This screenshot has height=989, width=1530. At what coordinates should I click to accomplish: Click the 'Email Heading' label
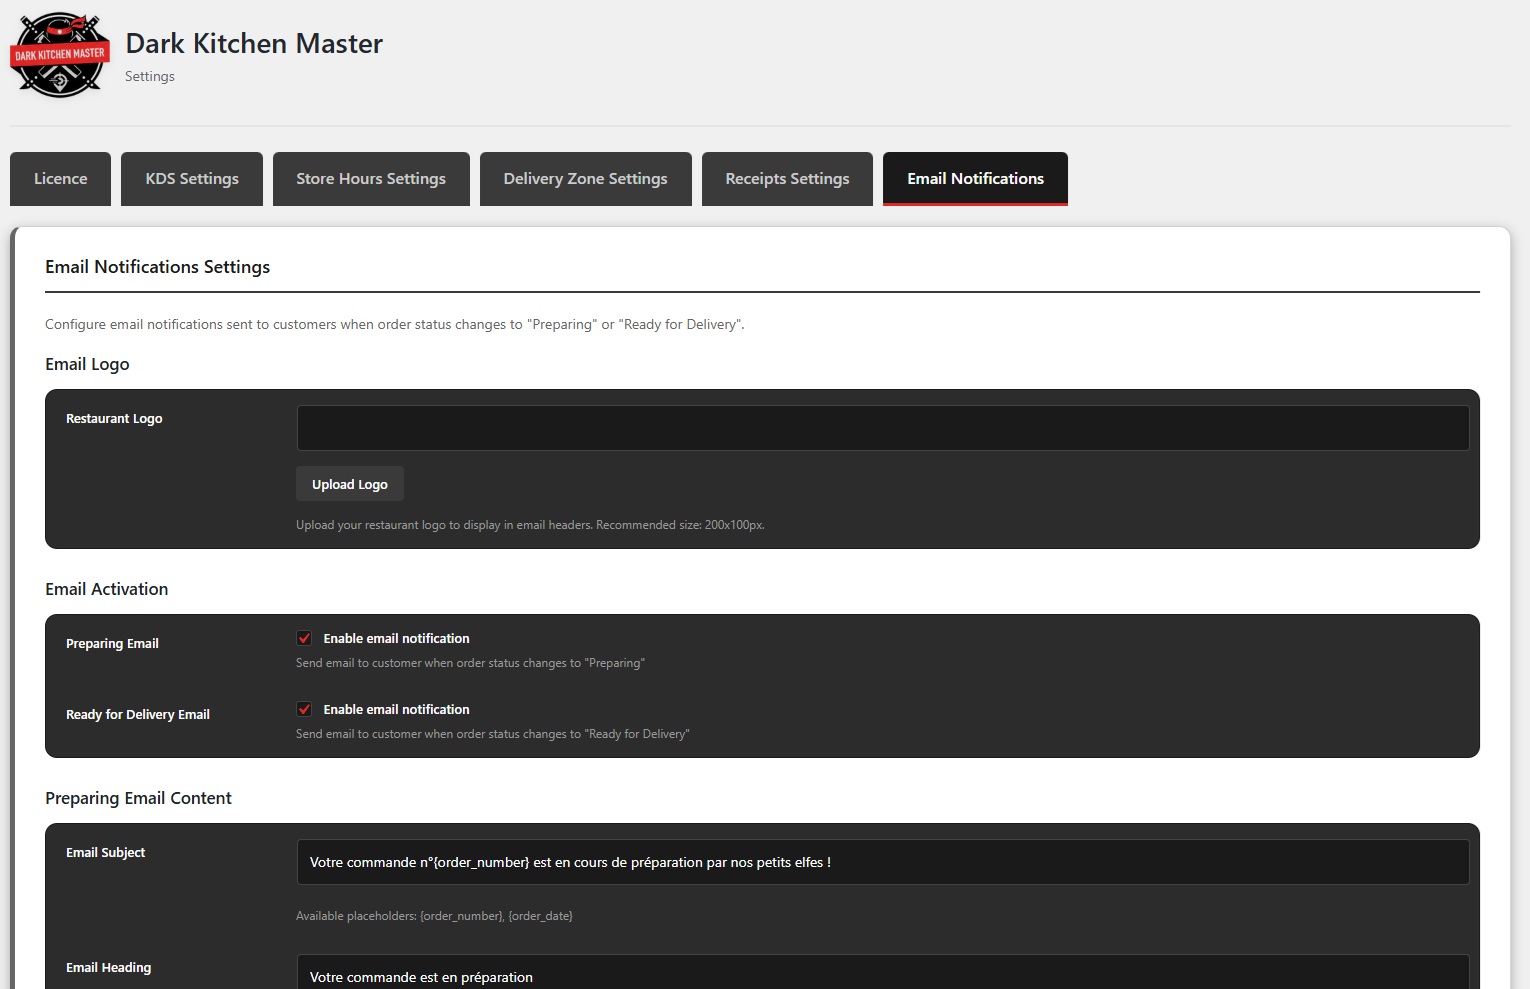(108, 968)
